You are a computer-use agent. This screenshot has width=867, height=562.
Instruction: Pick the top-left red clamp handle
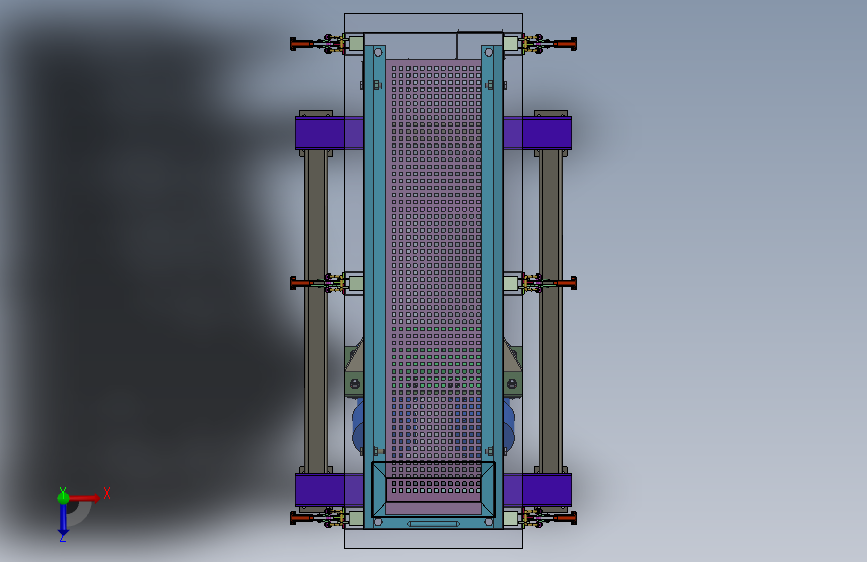[301, 44]
